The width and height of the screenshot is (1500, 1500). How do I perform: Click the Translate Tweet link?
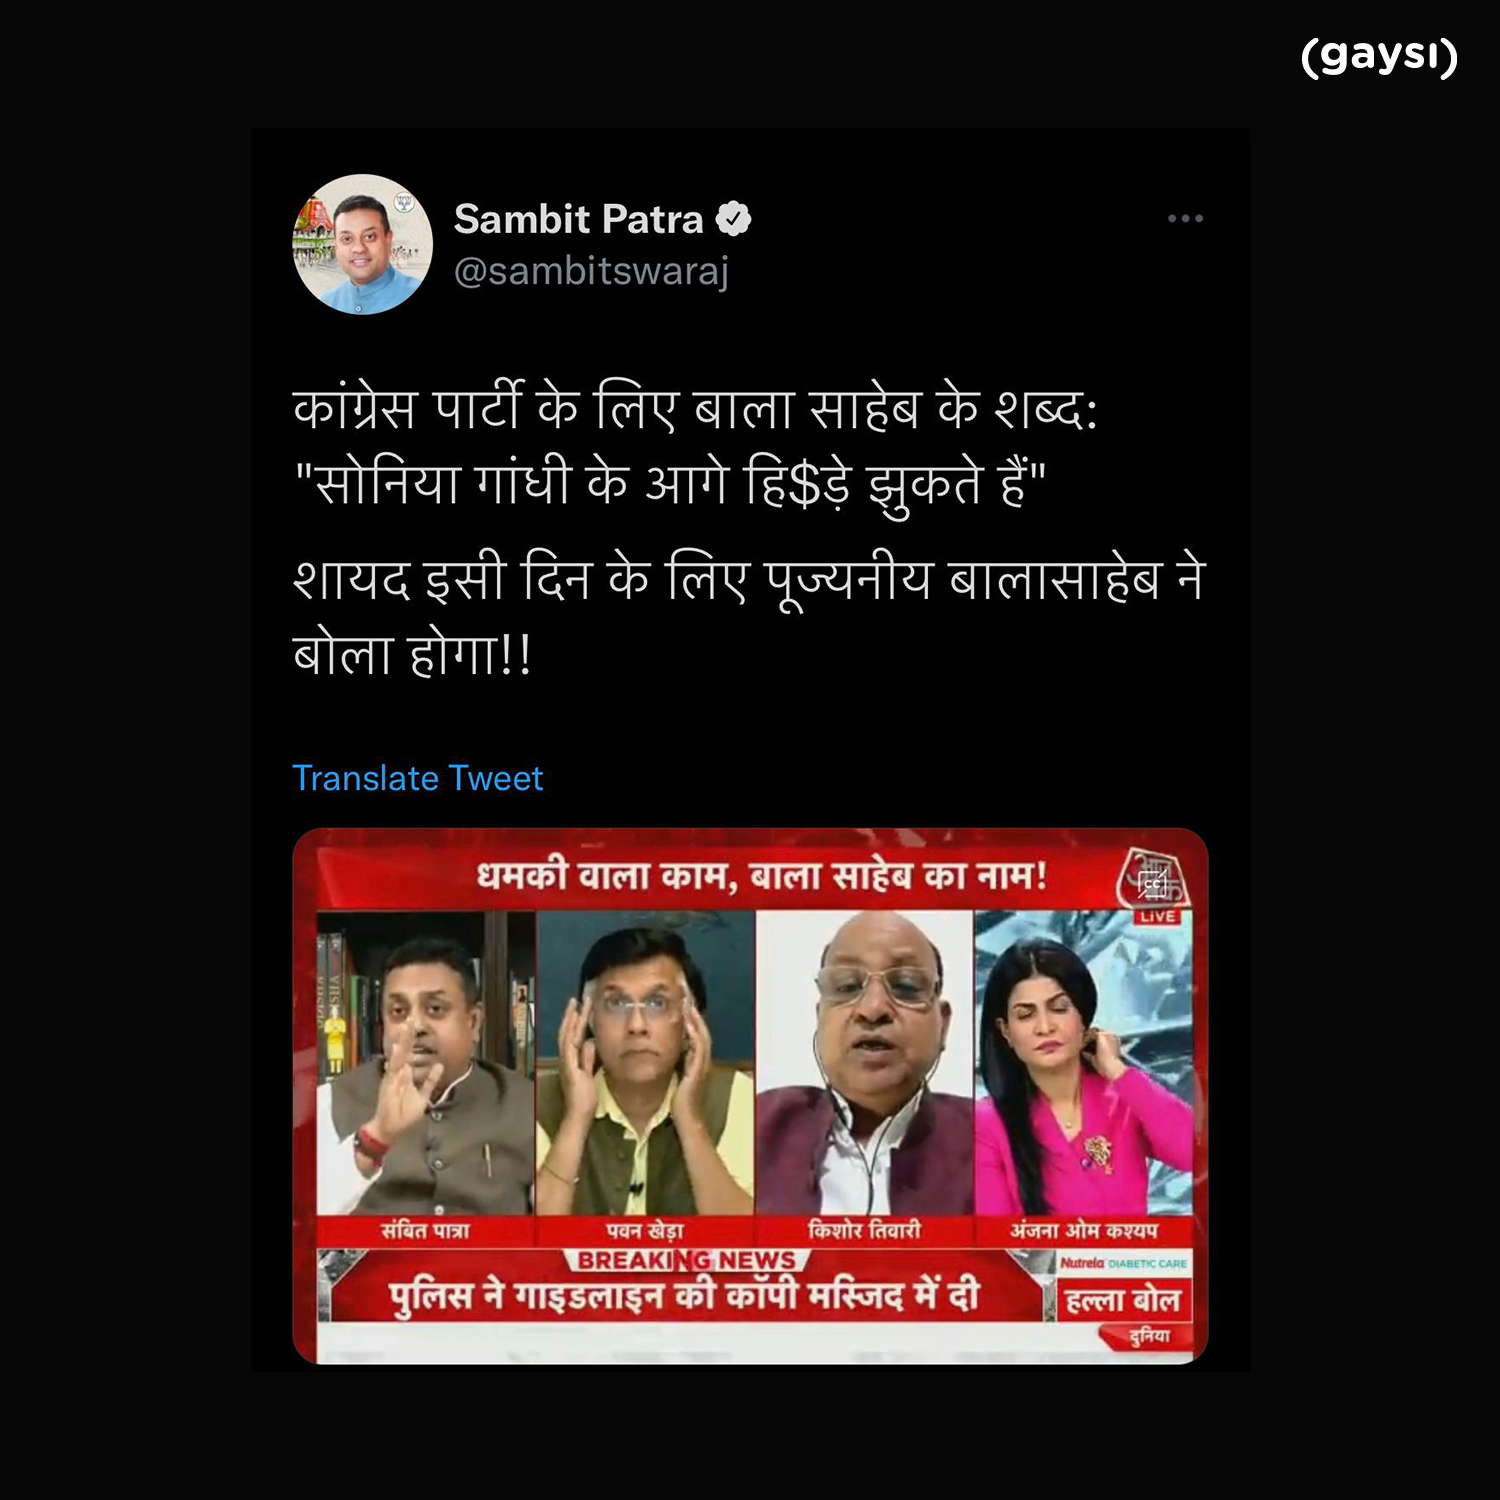[x=417, y=778]
